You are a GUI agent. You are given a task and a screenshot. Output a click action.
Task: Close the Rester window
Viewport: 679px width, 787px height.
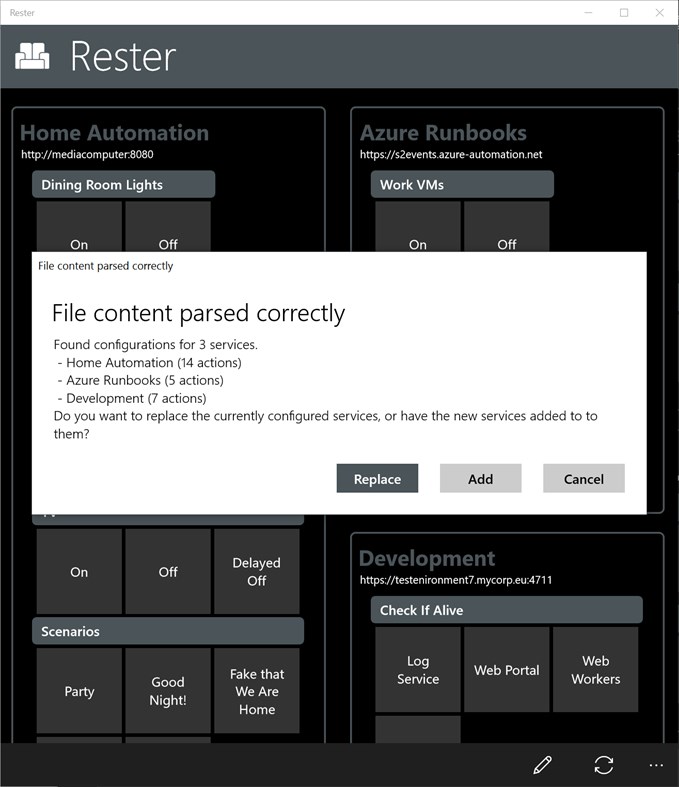tap(659, 13)
